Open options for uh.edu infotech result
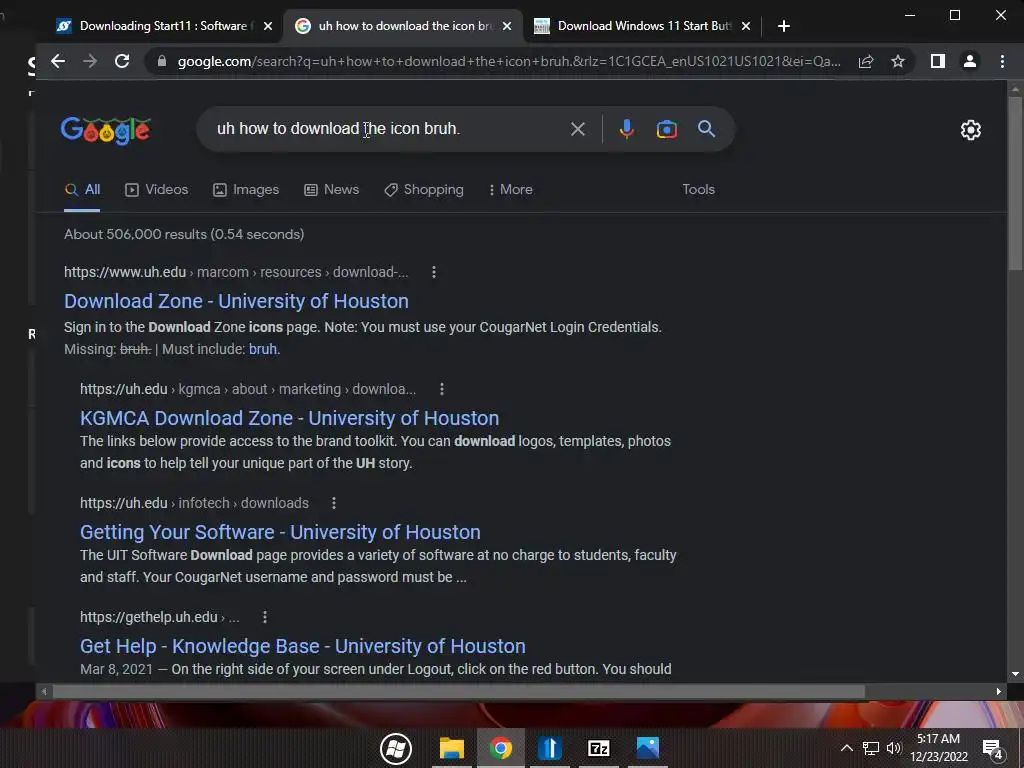The image size is (1024, 768). [334, 504]
